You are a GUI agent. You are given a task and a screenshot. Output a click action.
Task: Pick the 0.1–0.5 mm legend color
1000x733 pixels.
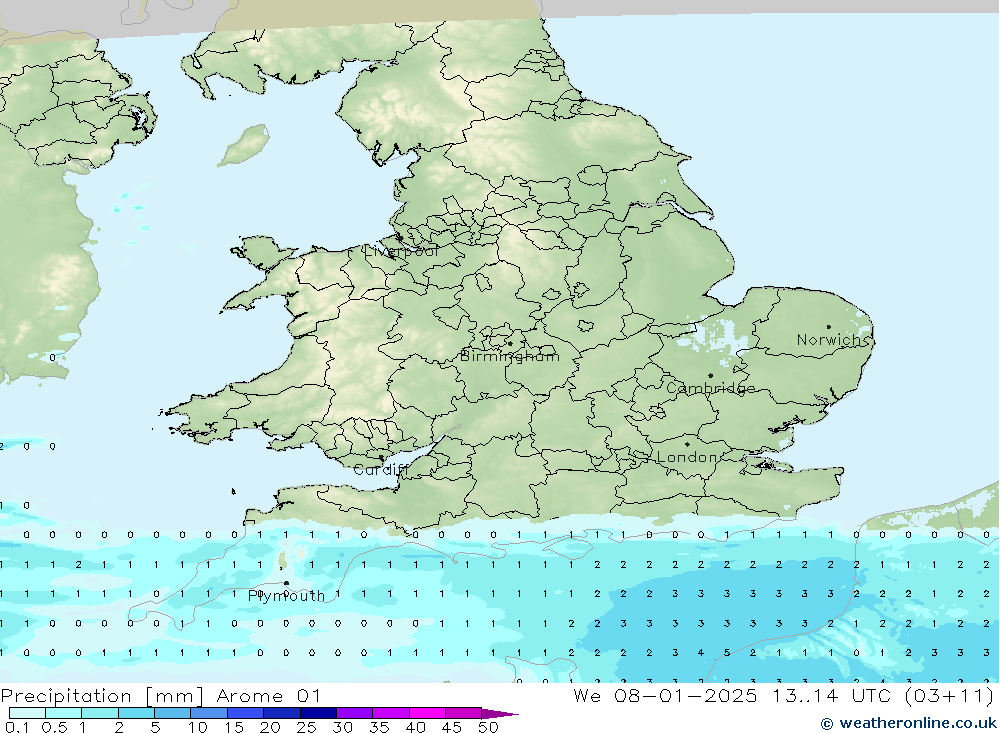(27, 713)
